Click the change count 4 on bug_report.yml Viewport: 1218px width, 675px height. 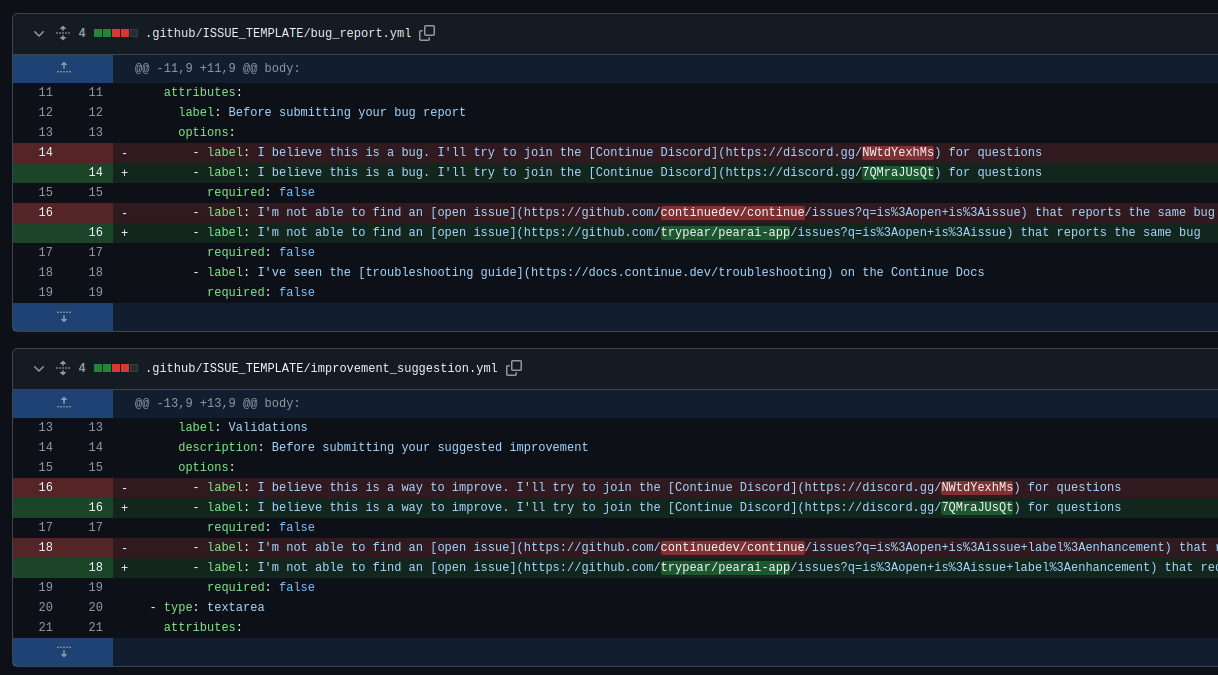82,32
